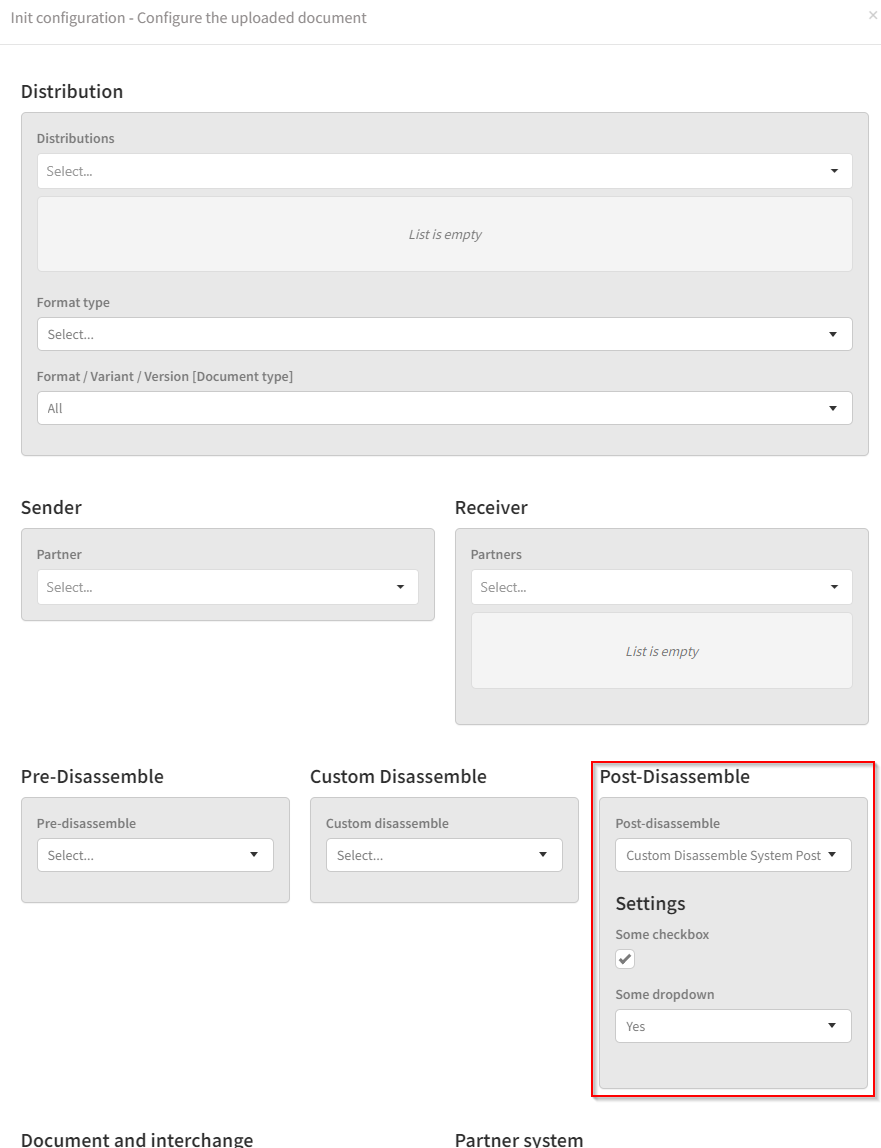Click the Sender Partner dropdown caret arrow

coord(400,587)
